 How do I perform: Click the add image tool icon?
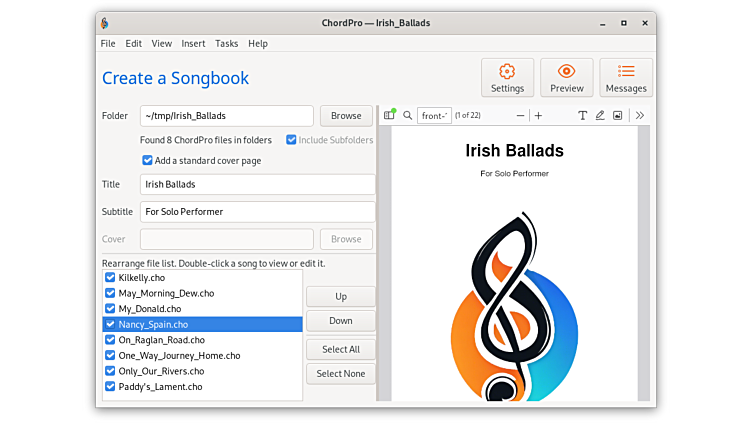click(x=617, y=116)
